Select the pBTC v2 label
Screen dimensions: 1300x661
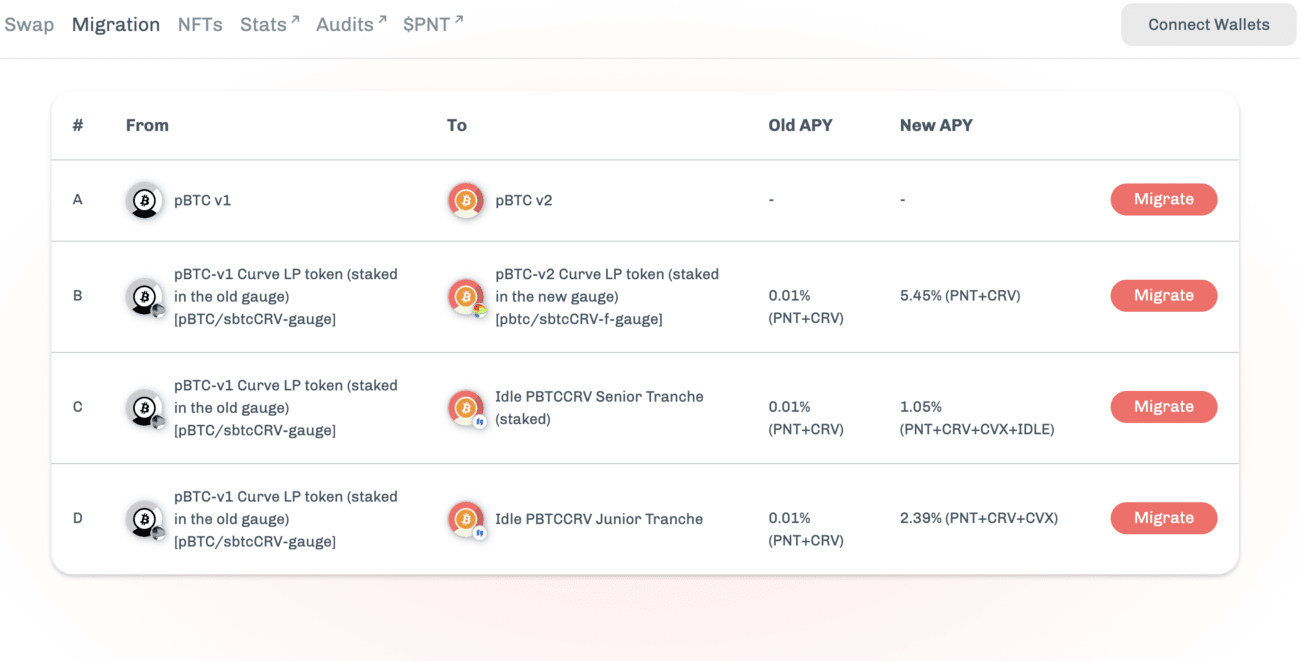[x=524, y=200]
